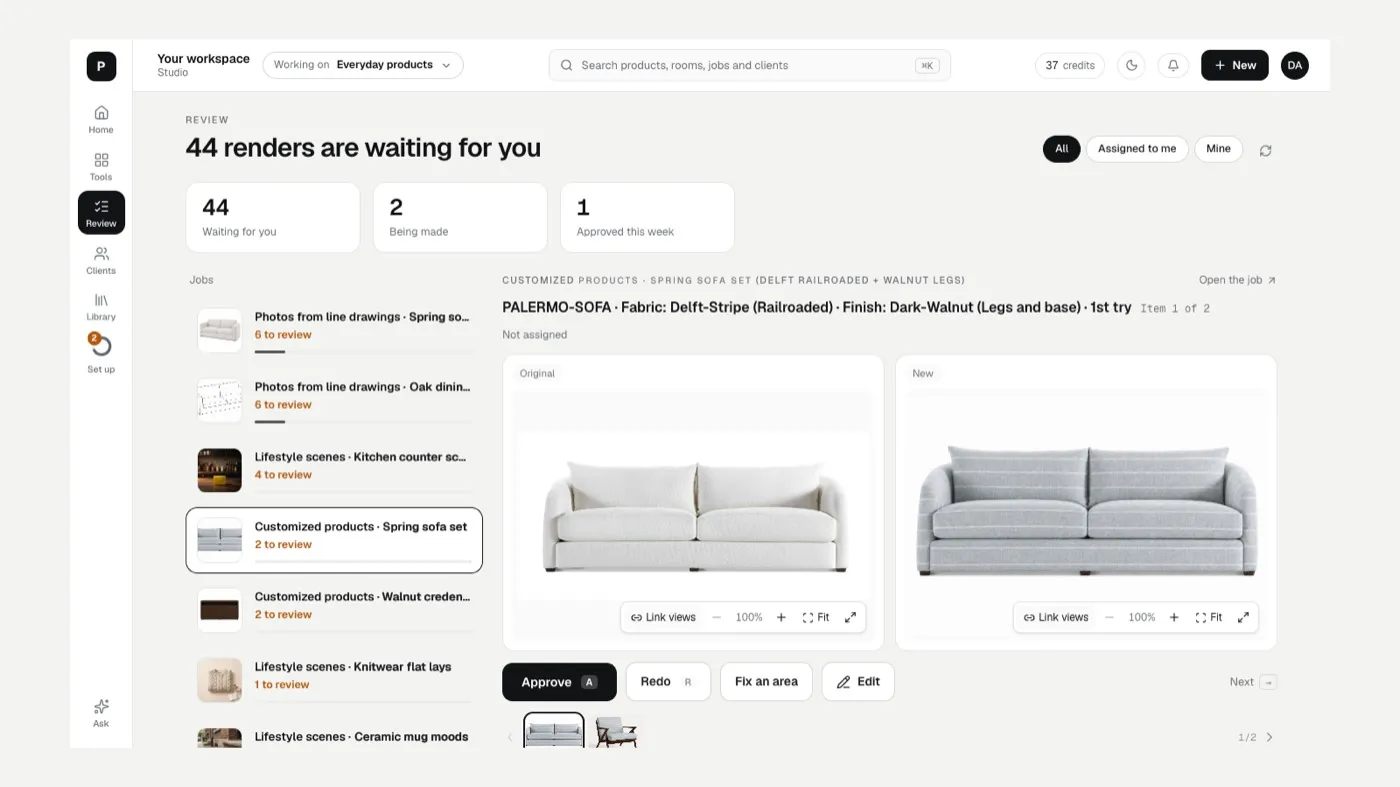Click the P workspace logo
This screenshot has width=1400, height=787.
click(x=101, y=66)
